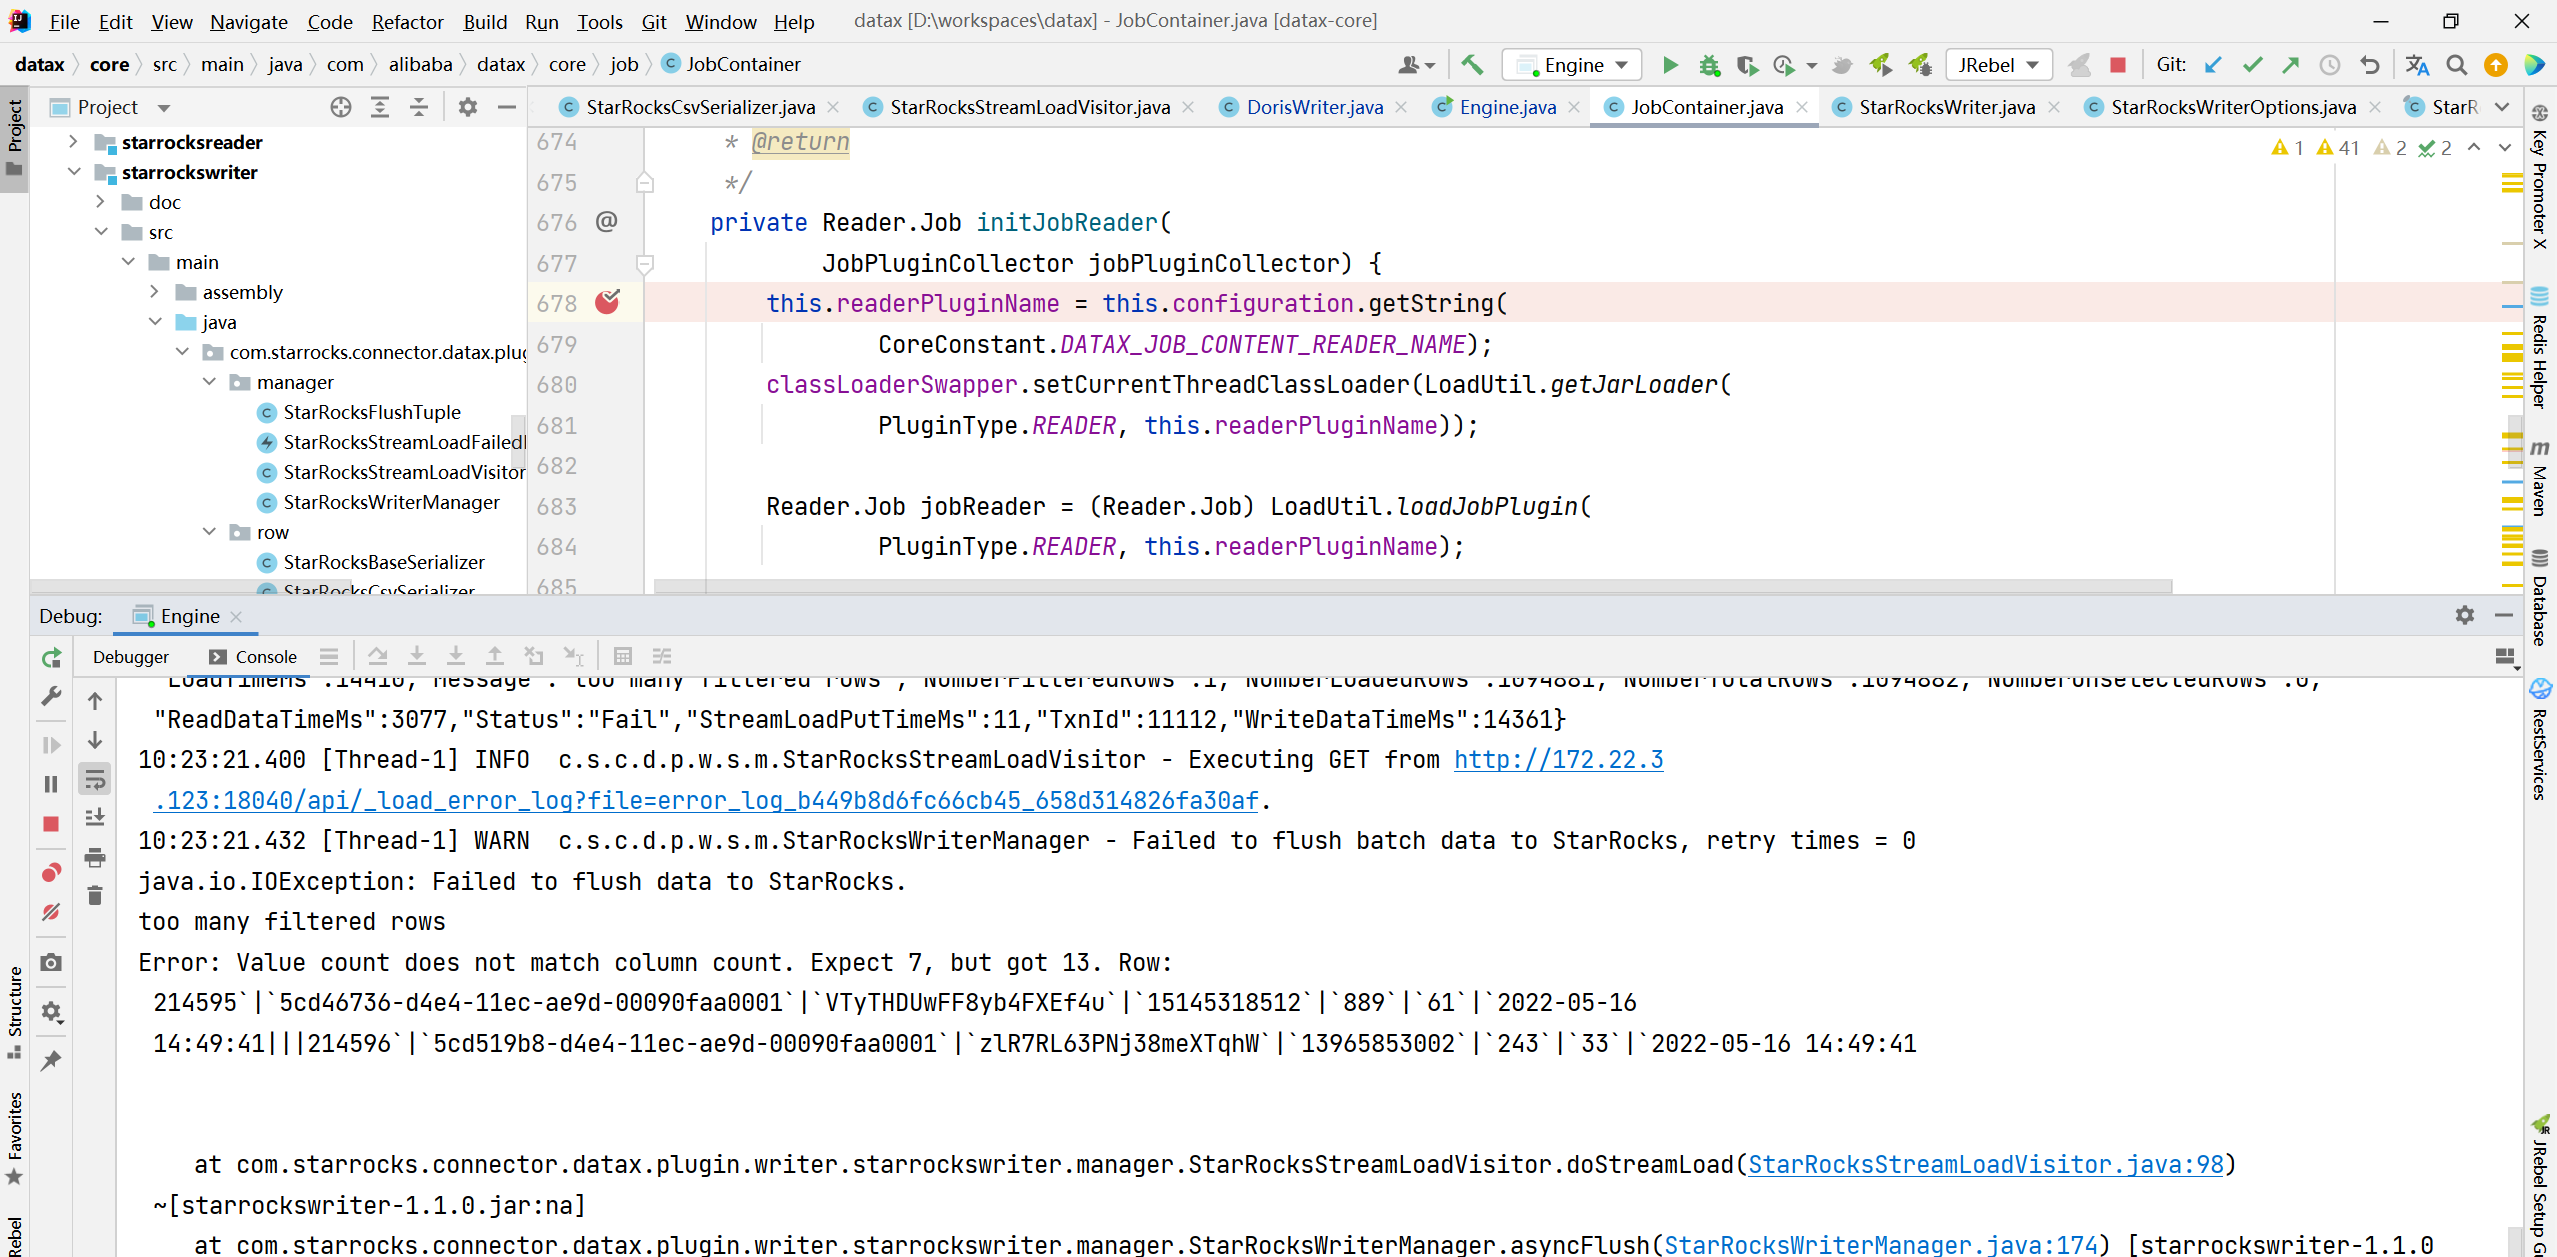Expand the doc folder in project tree
This screenshot has height=1257, width=2557.
point(100,202)
